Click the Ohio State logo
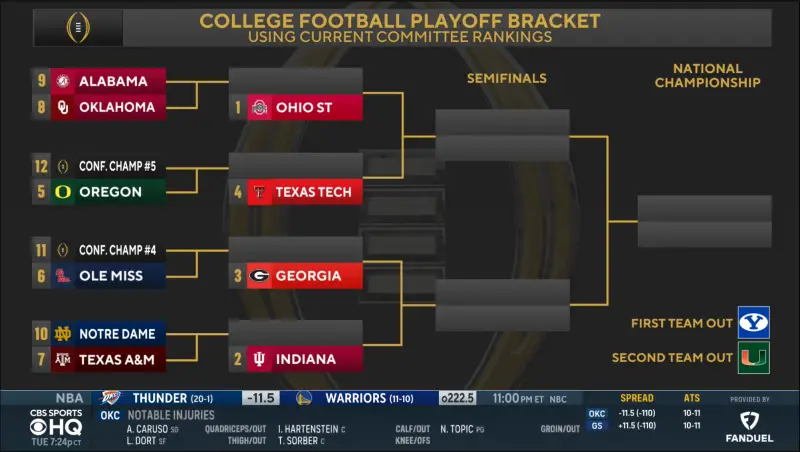The image size is (800, 452). (x=259, y=107)
